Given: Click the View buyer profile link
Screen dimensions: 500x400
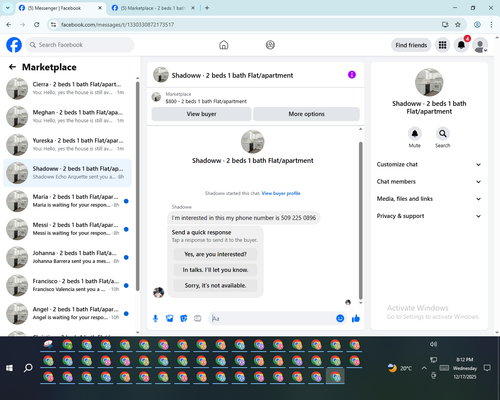Looking at the screenshot, I should point(281,193).
